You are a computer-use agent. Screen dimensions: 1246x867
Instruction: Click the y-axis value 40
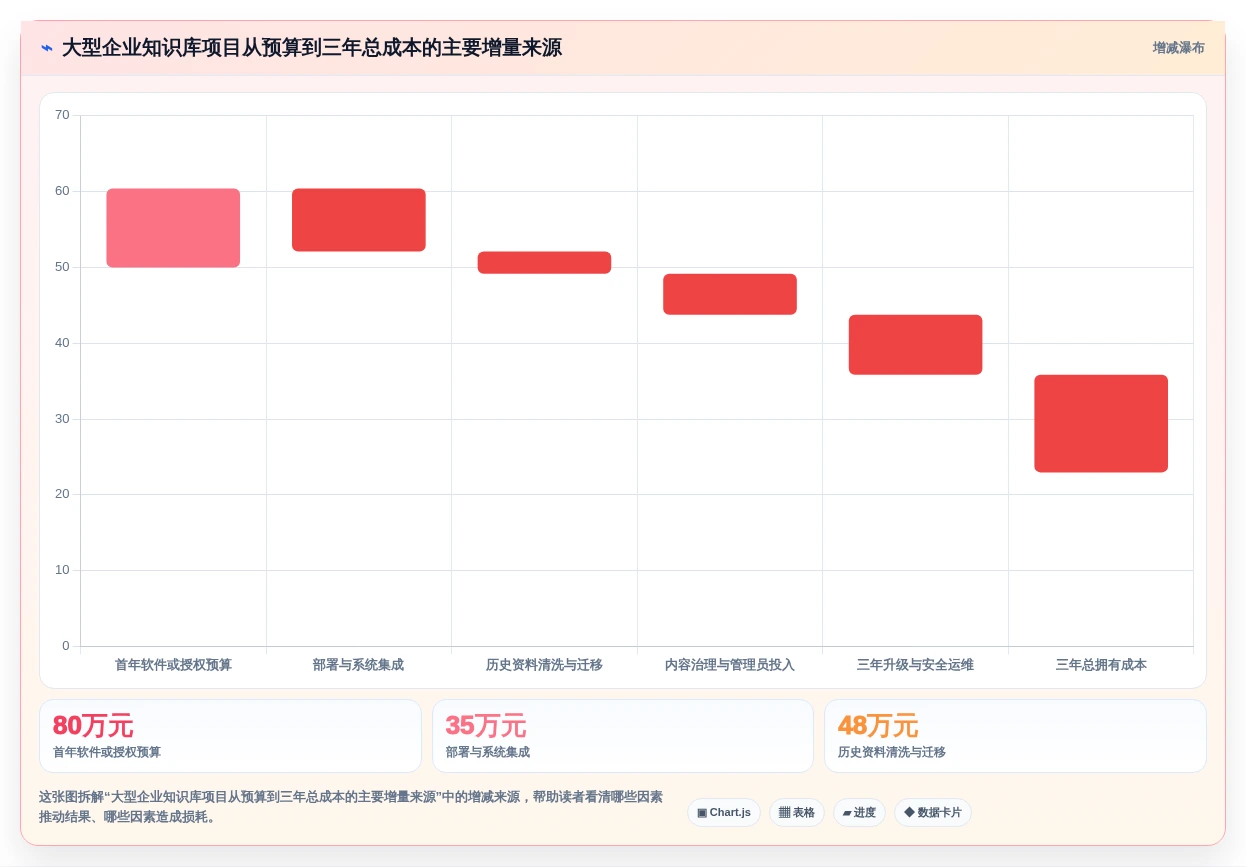(x=62, y=343)
